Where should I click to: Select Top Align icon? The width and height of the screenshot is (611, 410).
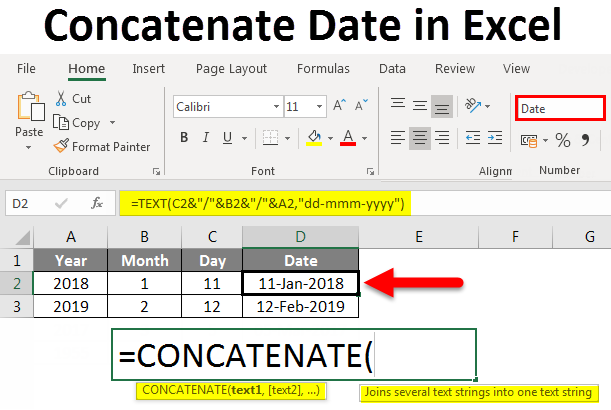(x=398, y=105)
